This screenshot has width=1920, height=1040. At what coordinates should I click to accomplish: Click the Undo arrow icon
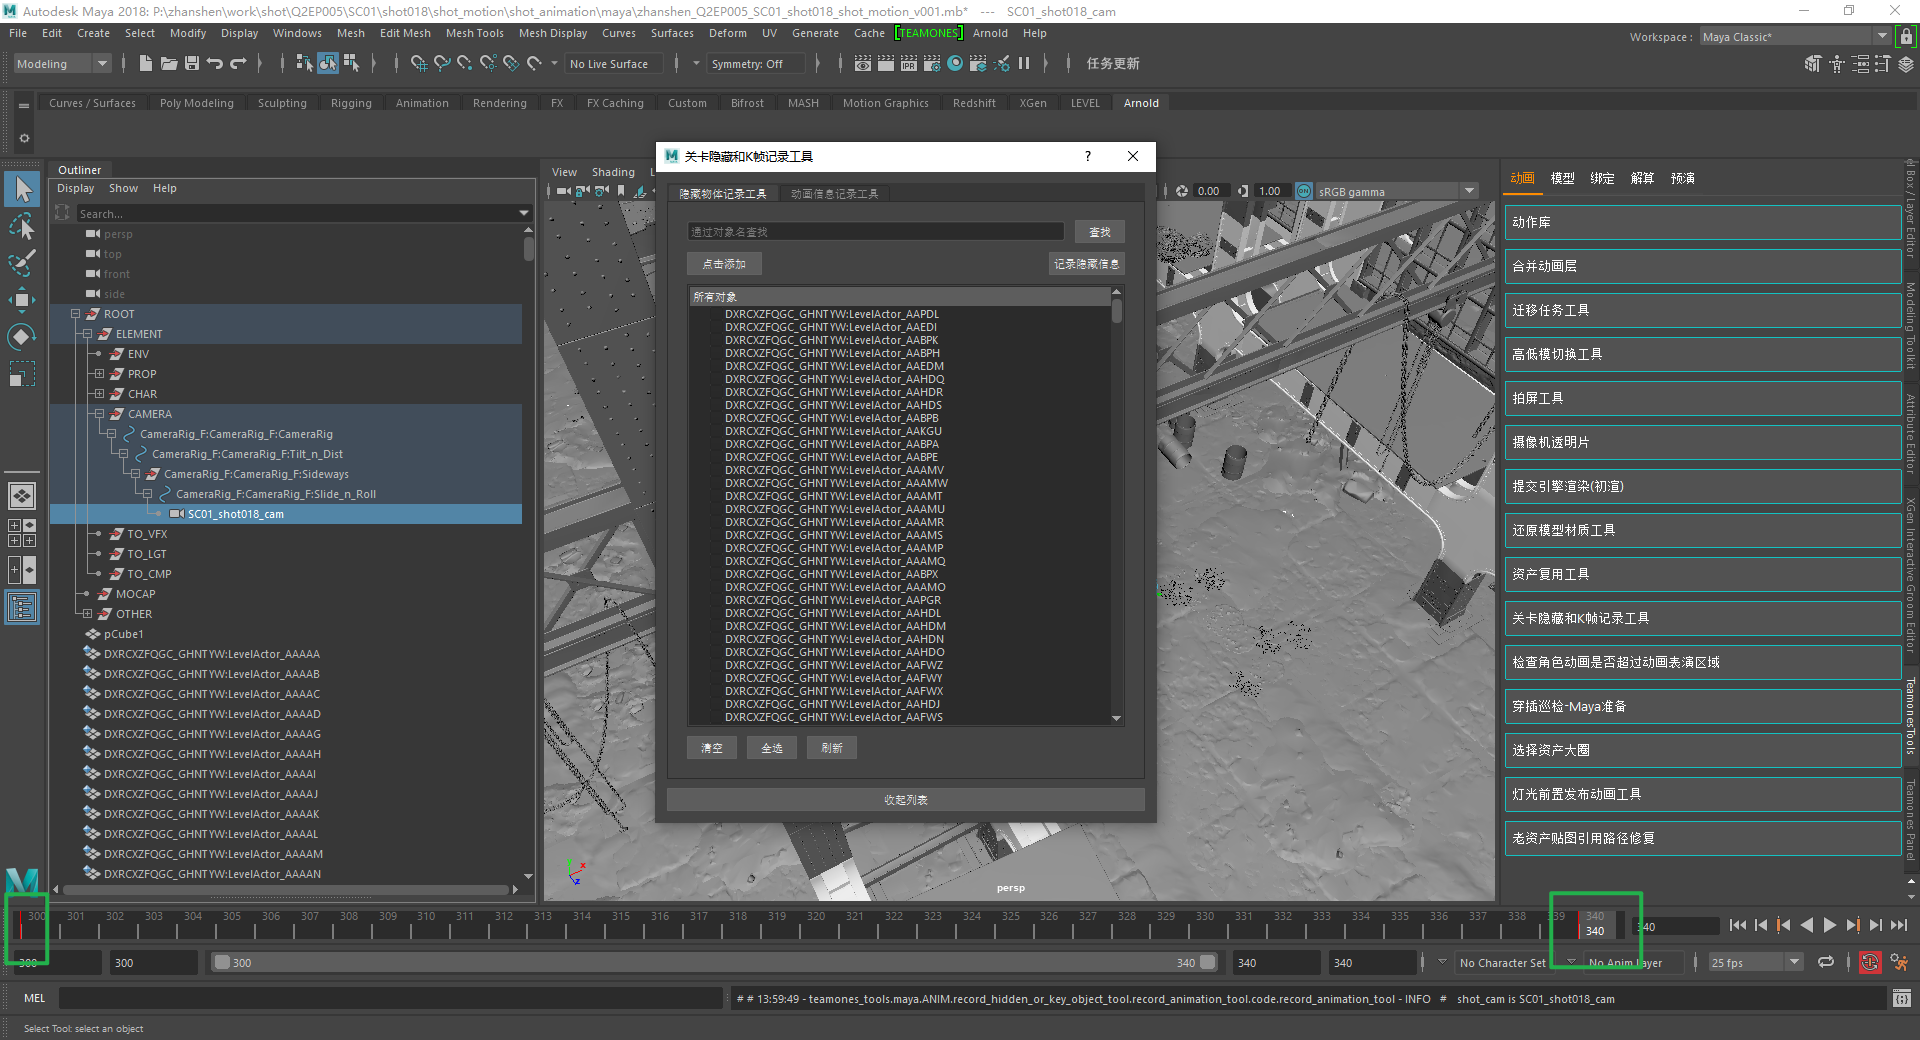(215, 64)
